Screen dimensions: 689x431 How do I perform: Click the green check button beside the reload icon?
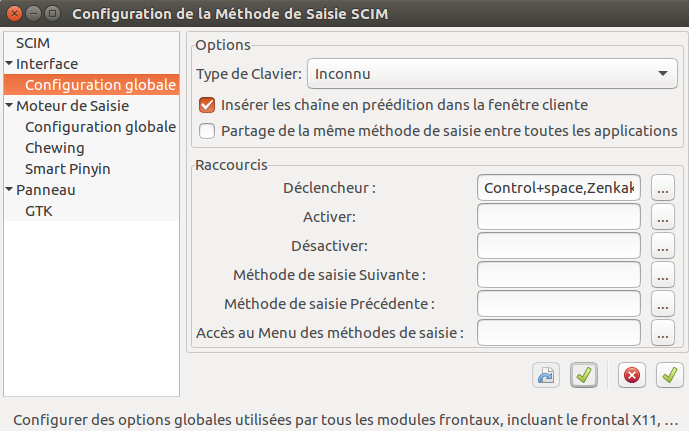pos(584,375)
